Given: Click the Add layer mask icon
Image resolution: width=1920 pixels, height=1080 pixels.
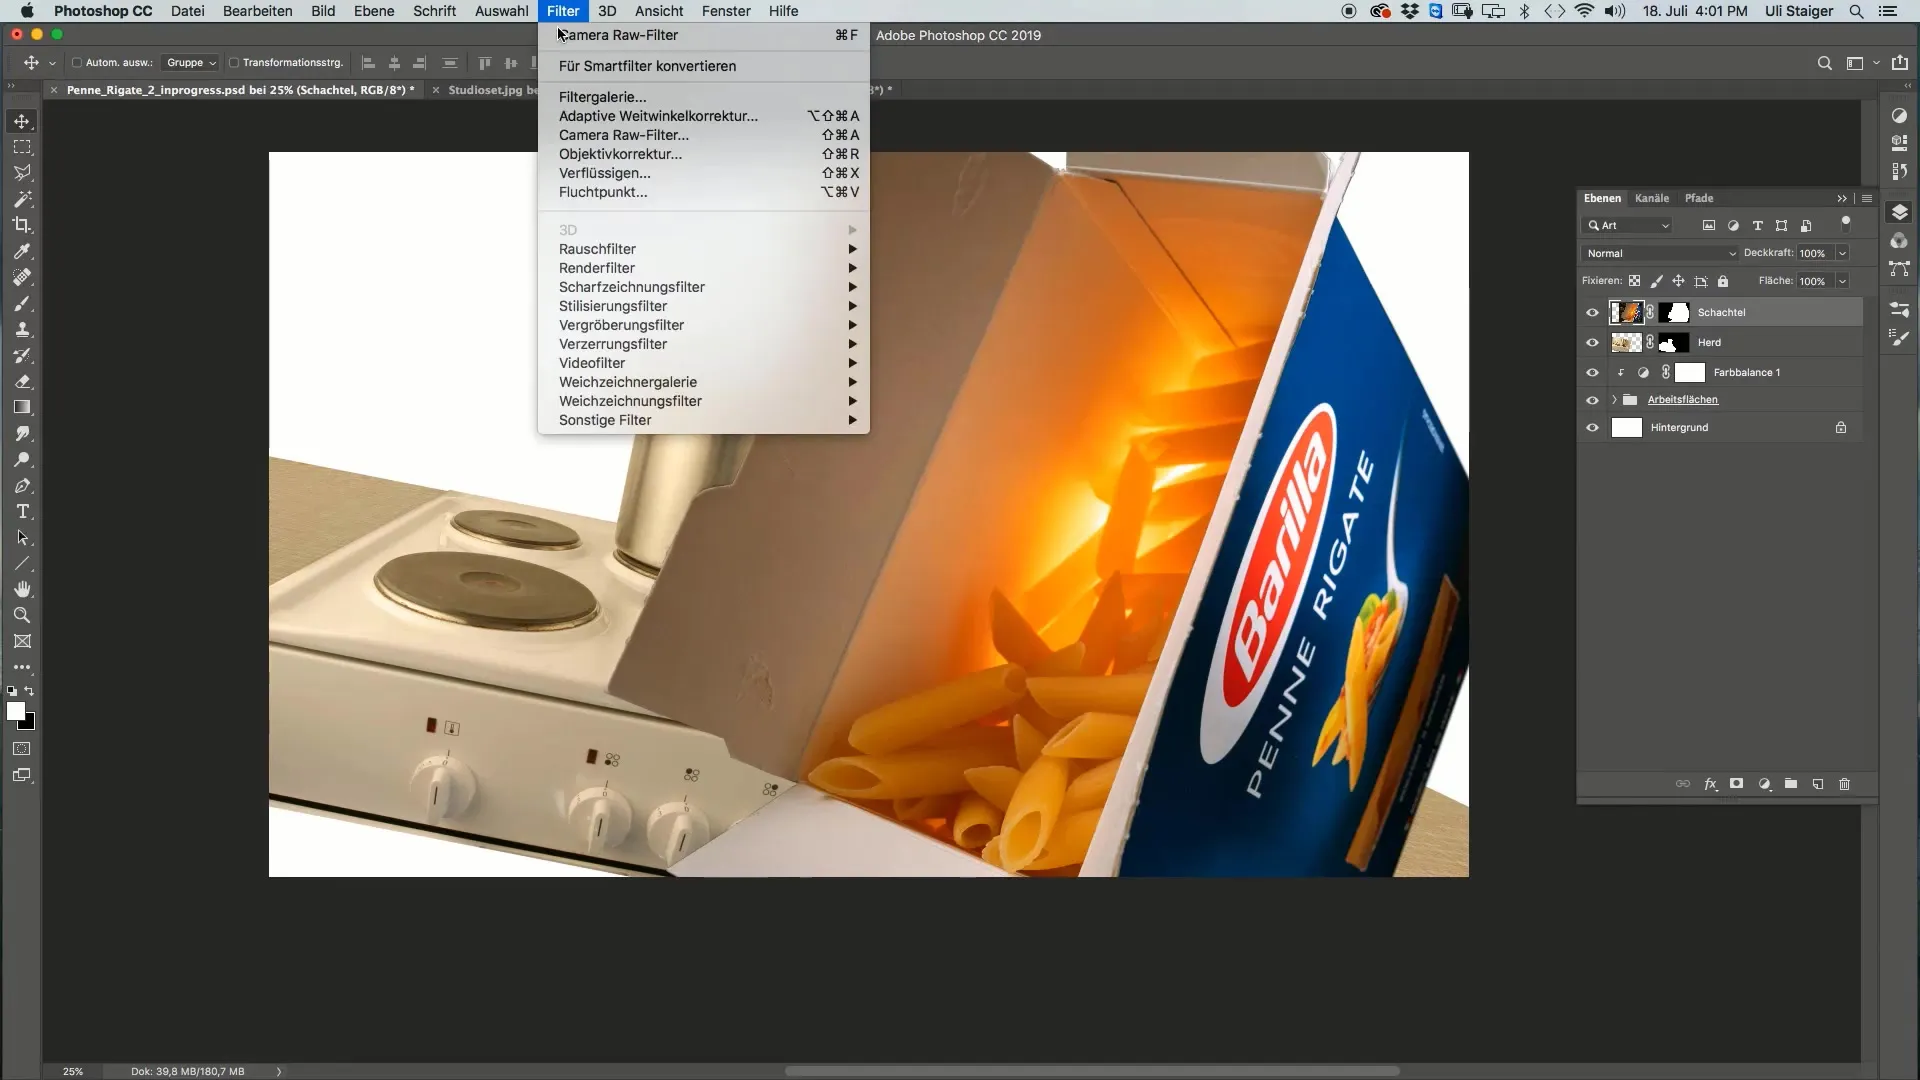Looking at the screenshot, I should pos(1737,784).
